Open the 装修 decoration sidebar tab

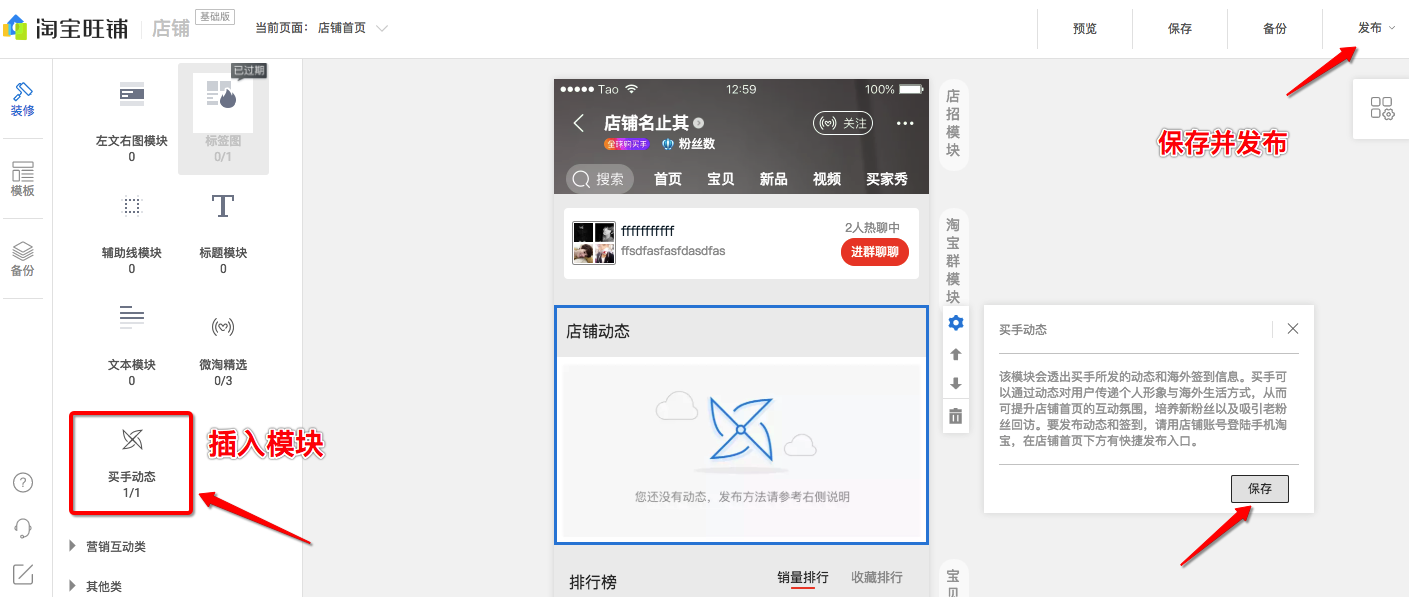(23, 99)
